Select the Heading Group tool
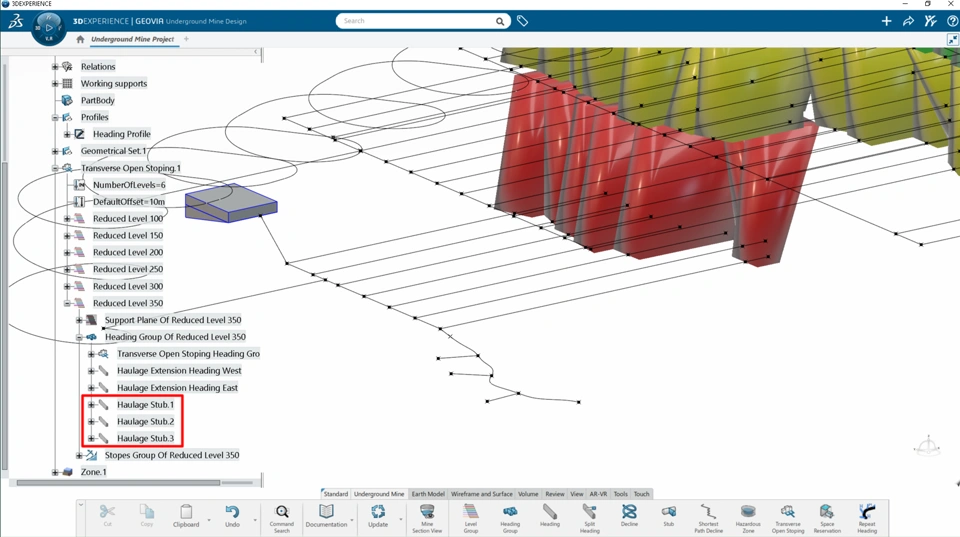This screenshot has height=537, width=960. (x=510, y=519)
